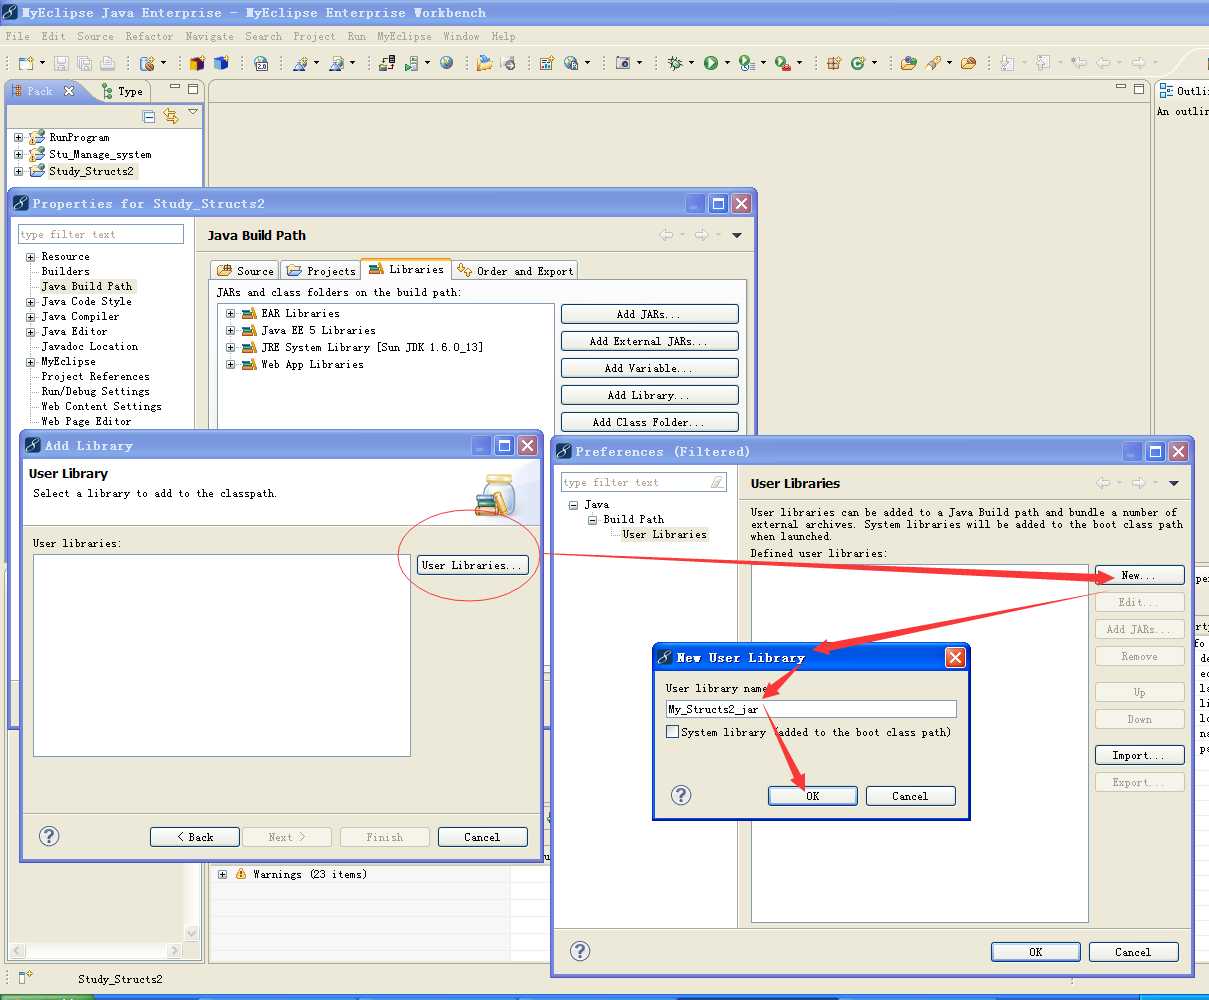The width and height of the screenshot is (1209, 1000).
Task: Expand EAR Libraries in build path list
Action: coord(230,313)
